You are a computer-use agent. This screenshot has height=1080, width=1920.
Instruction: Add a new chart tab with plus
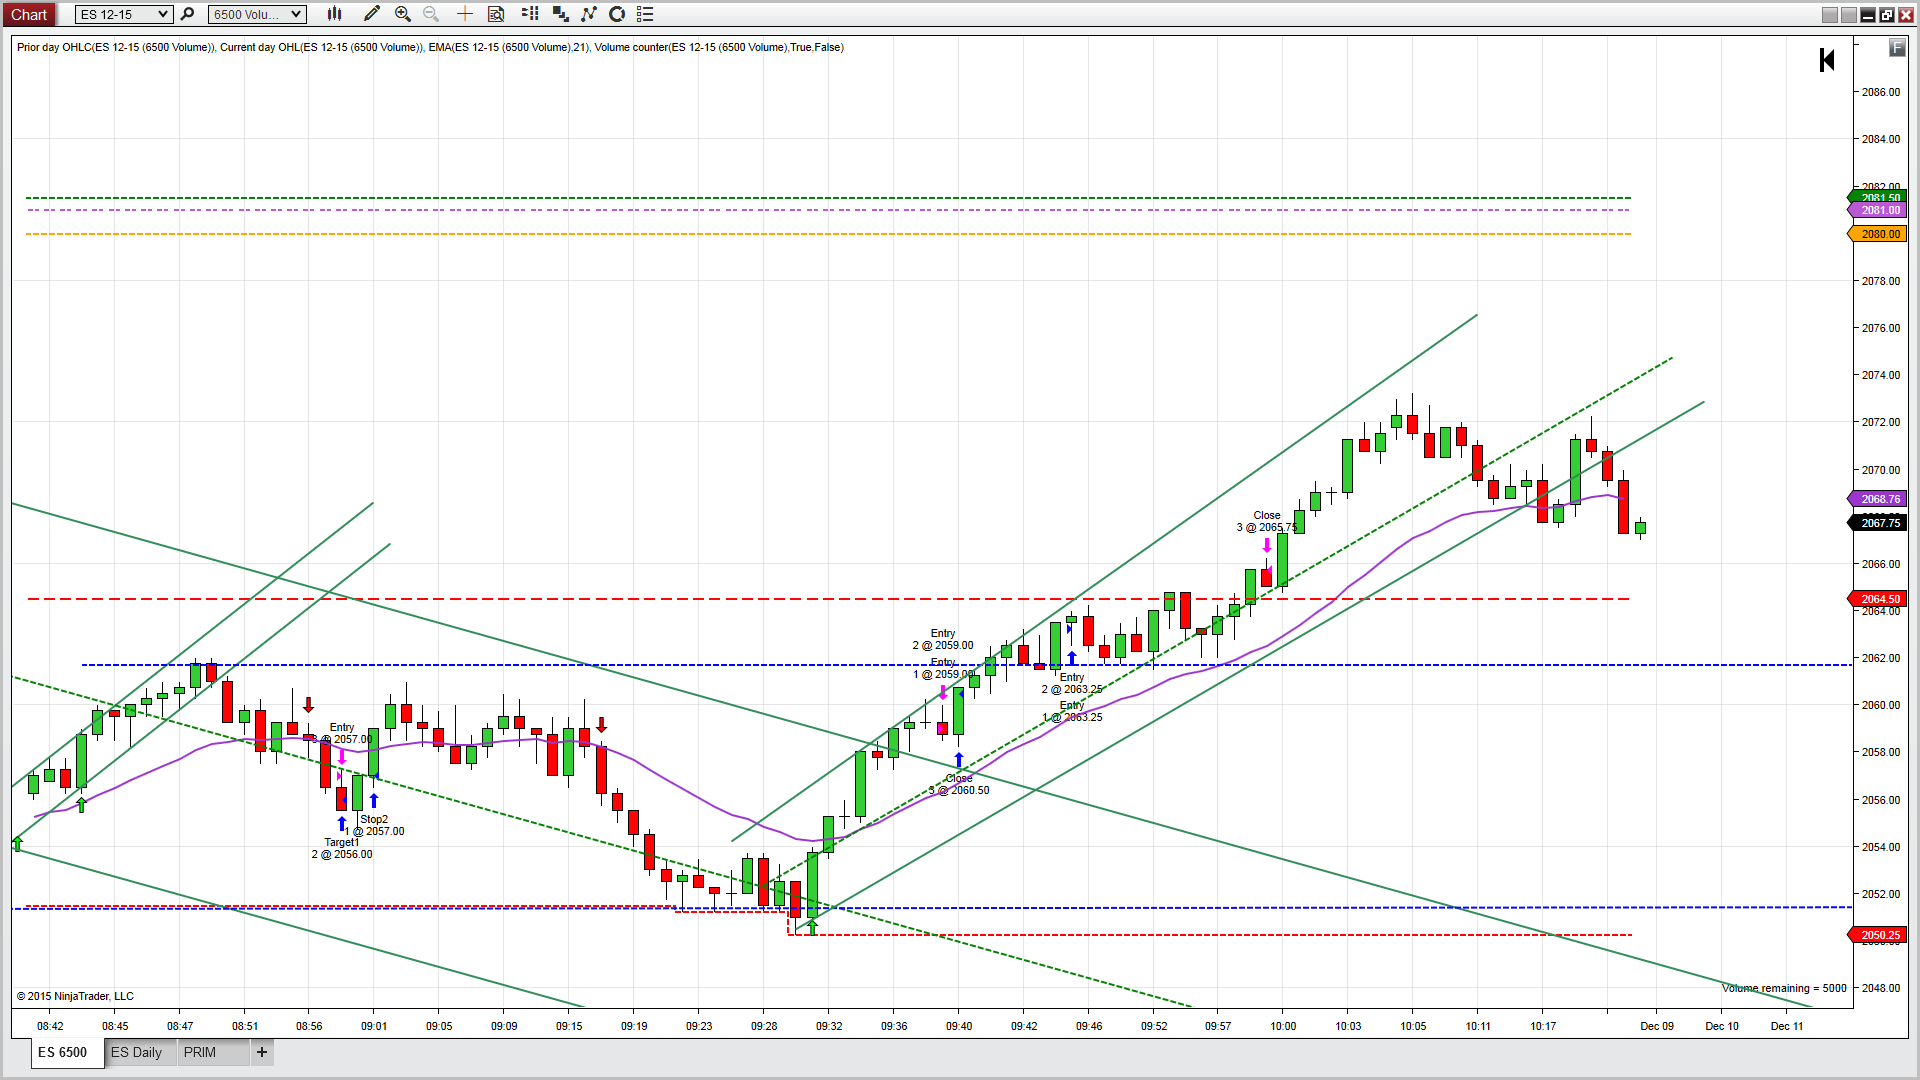(262, 1052)
